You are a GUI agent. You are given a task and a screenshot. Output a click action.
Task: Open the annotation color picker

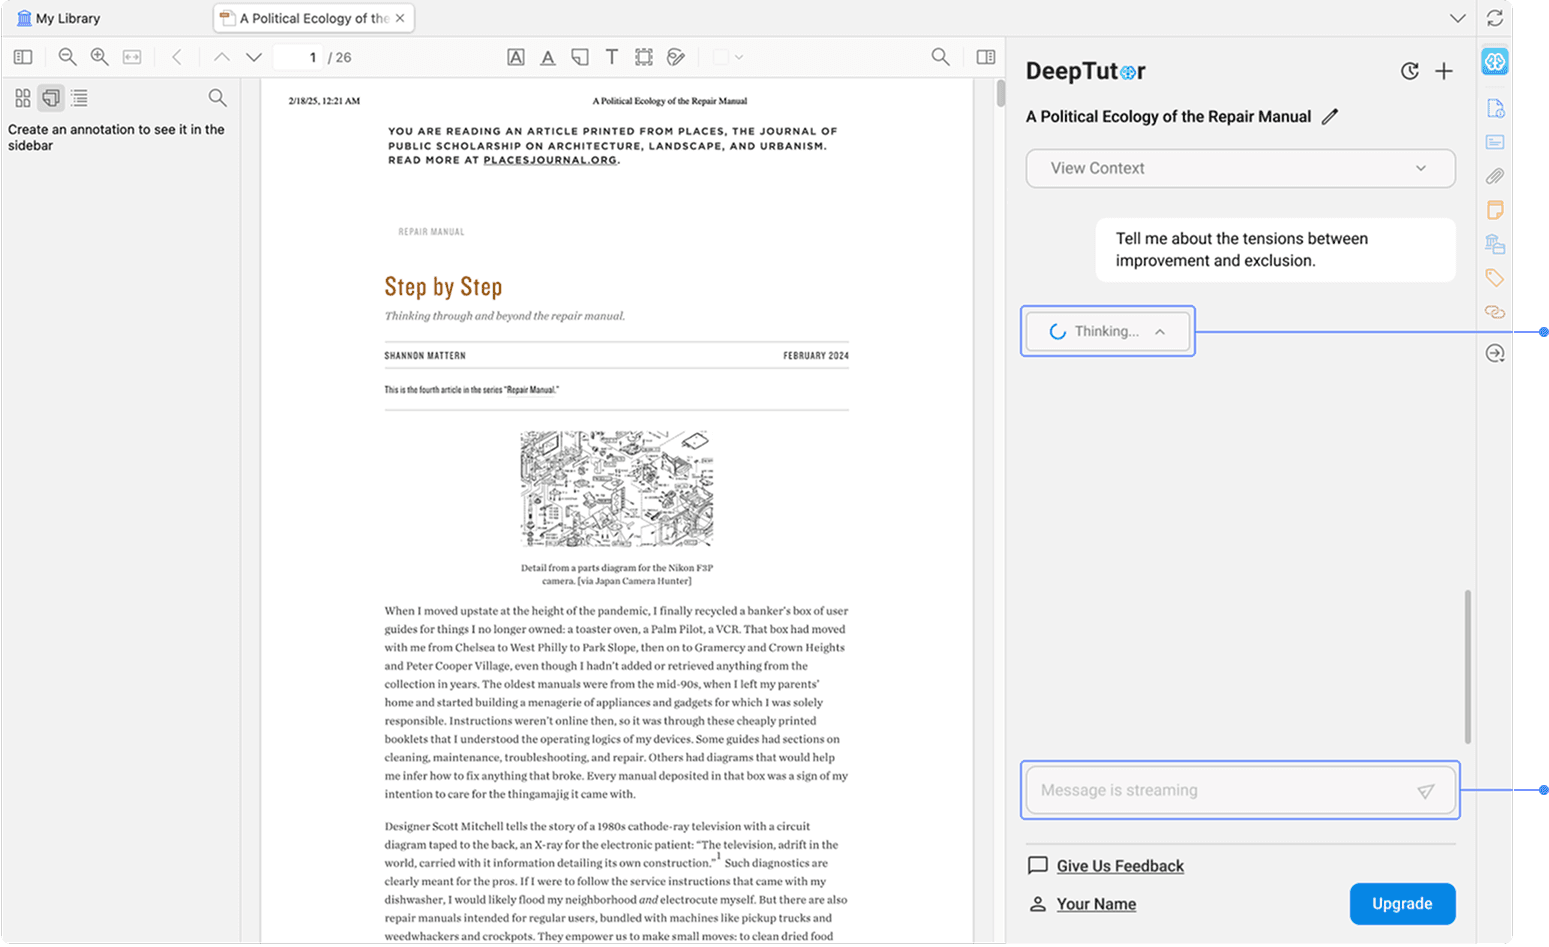tap(728, 57)
